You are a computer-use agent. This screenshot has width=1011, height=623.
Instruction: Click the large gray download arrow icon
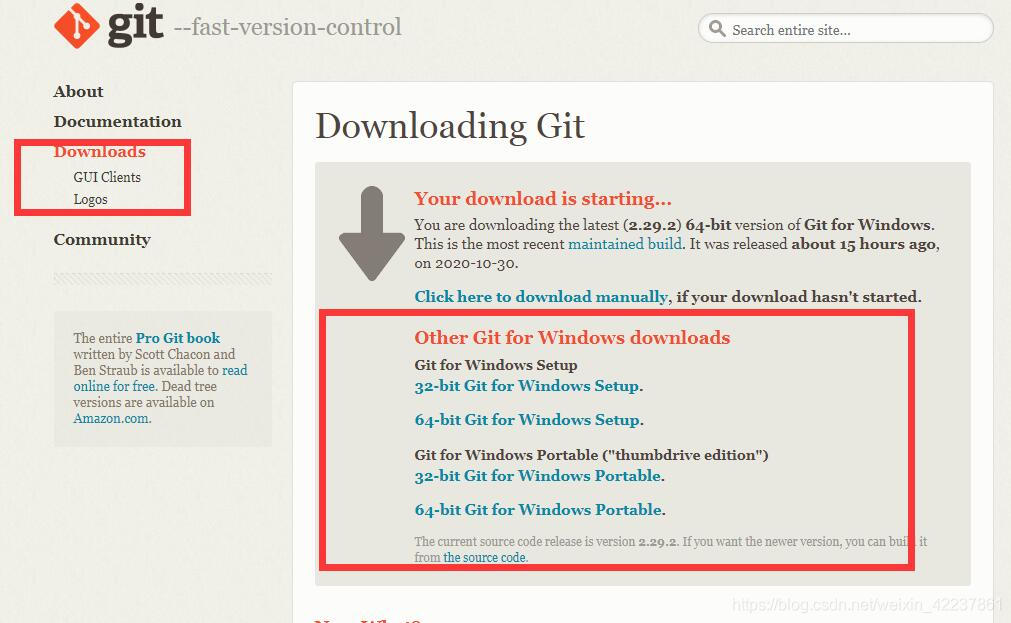click(x=372, y=233)
